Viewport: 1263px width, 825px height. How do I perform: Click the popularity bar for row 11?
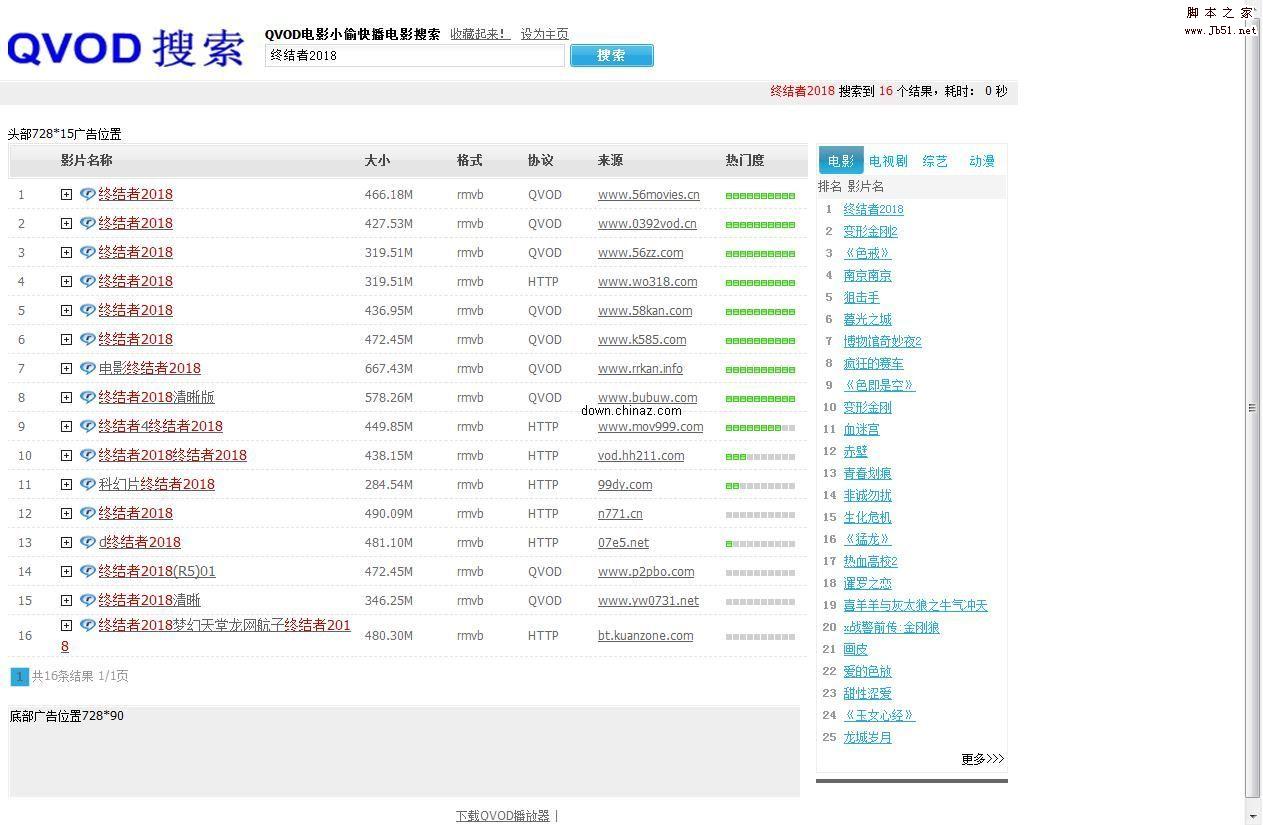(760, 485)
